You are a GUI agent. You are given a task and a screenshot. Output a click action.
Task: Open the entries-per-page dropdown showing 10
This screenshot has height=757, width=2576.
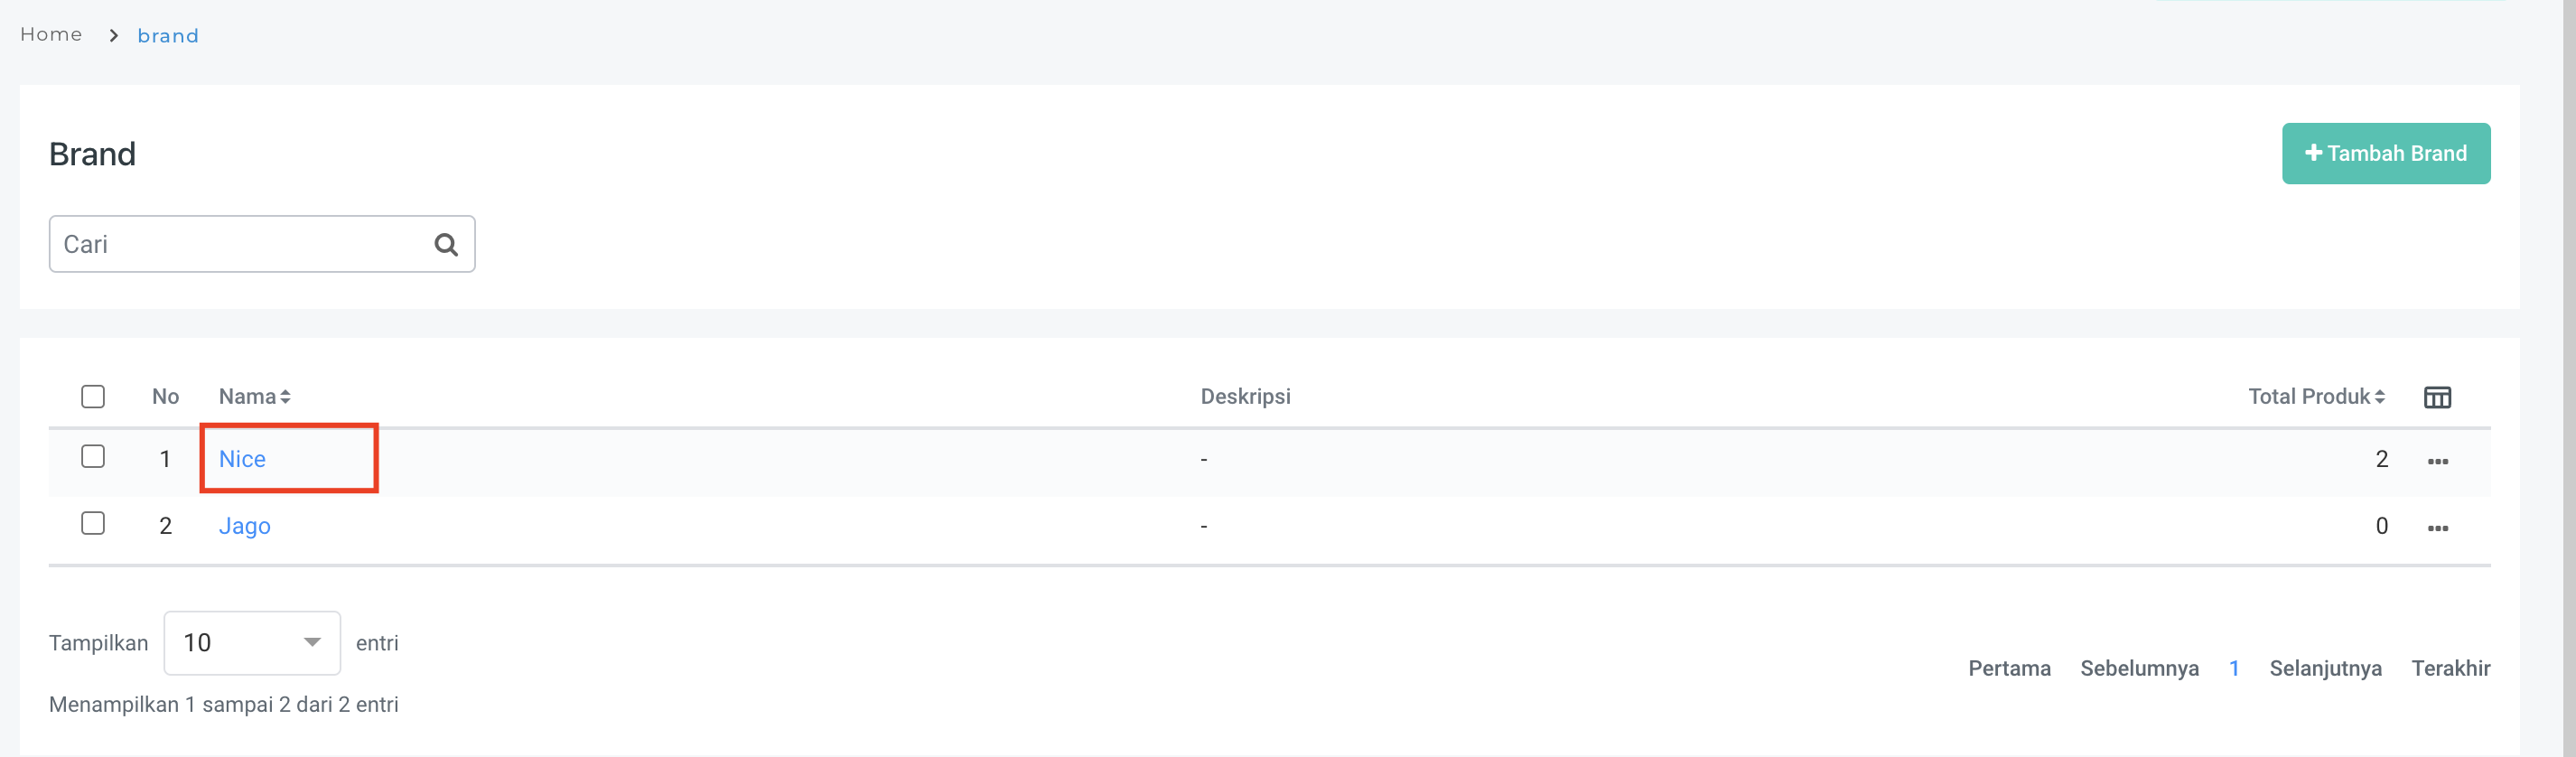[x=252, y=643]
